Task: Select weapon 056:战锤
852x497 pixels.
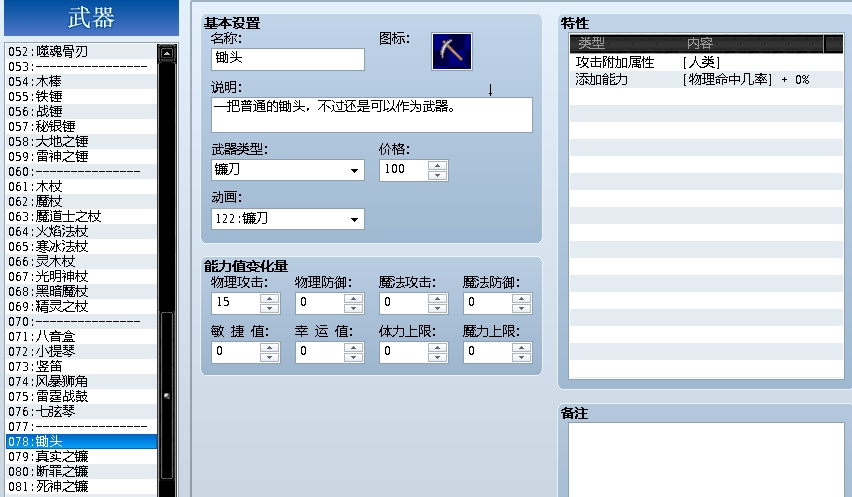Action: point(82,111)
